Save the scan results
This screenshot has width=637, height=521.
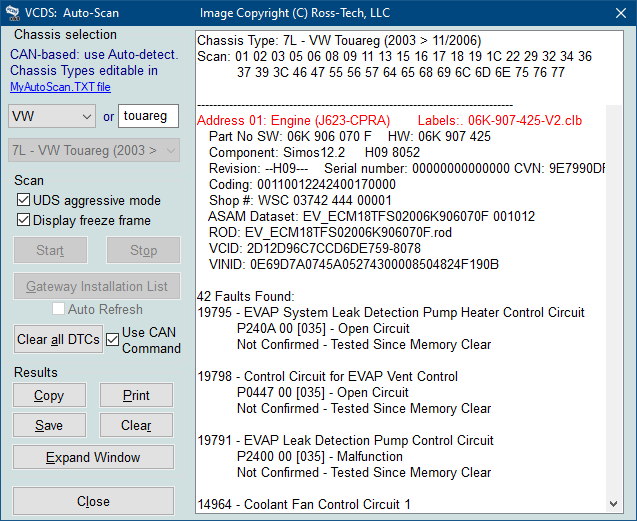pyautogui.click(x=49, y=425)
